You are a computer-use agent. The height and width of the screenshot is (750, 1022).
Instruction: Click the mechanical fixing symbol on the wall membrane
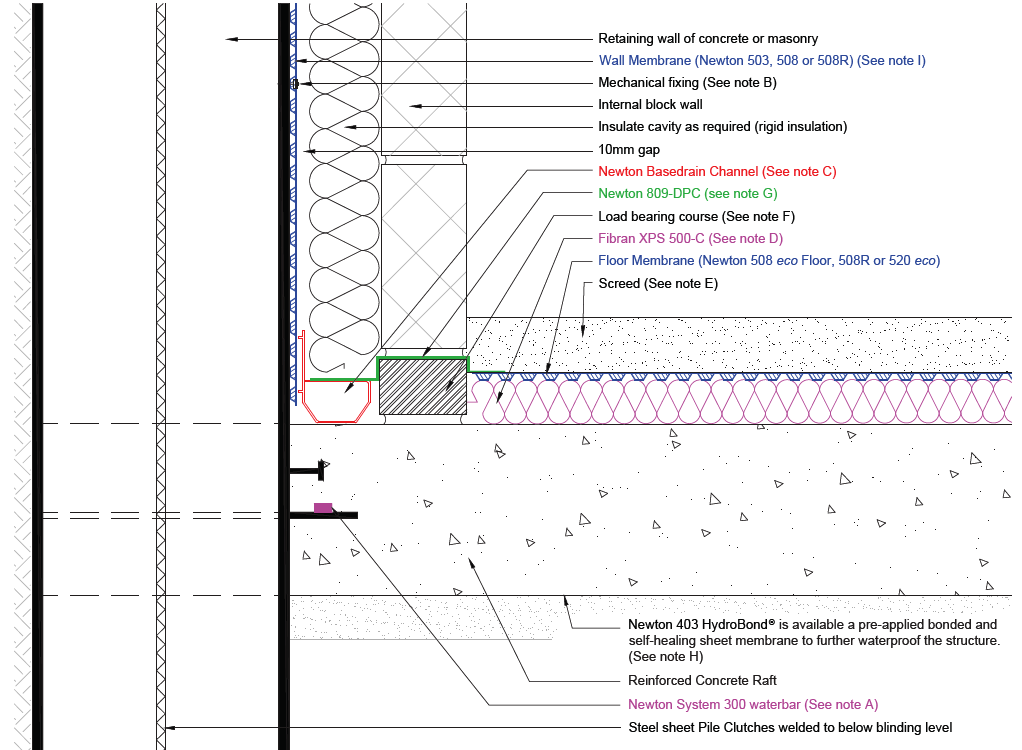click(293, 84)
